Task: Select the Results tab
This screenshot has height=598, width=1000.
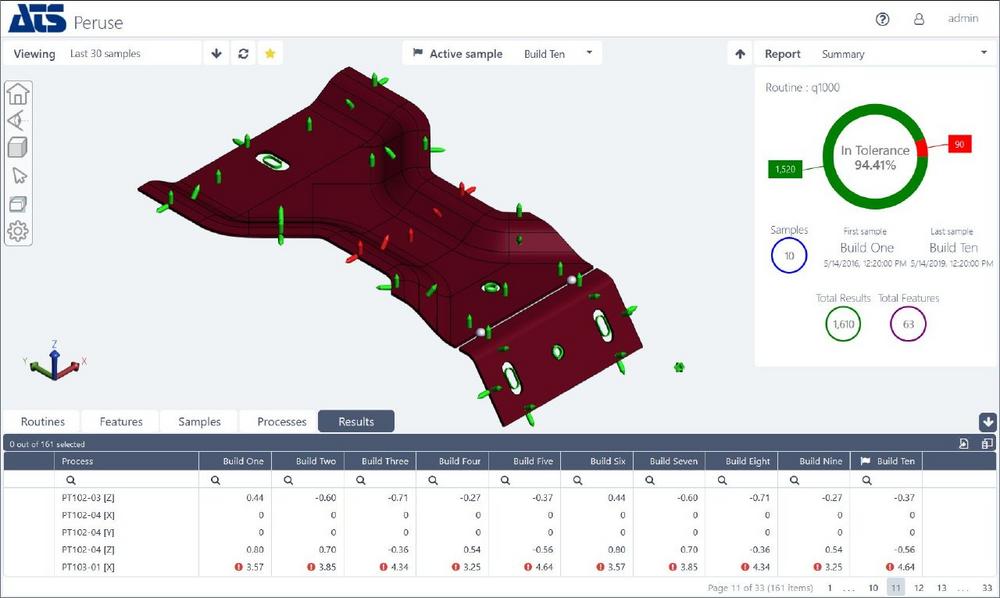Action: tap(356, 421)
